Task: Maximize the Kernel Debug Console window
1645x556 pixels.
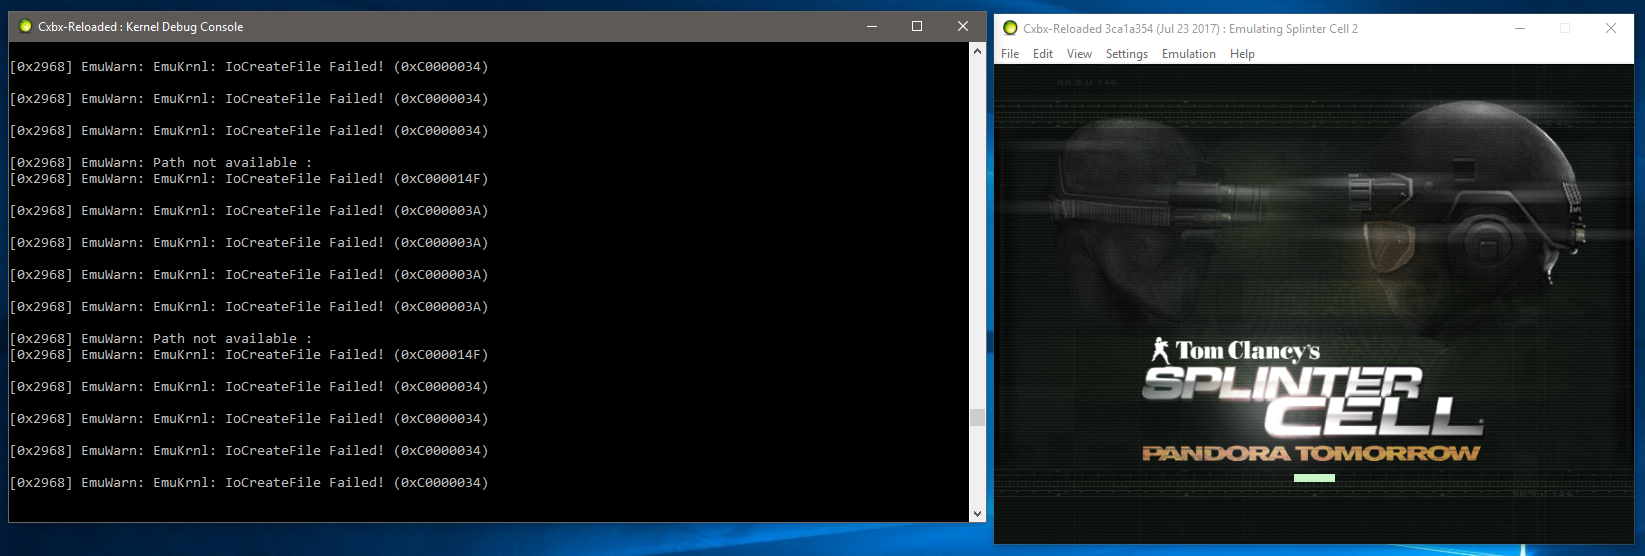Action: click(x=917, y=26)
